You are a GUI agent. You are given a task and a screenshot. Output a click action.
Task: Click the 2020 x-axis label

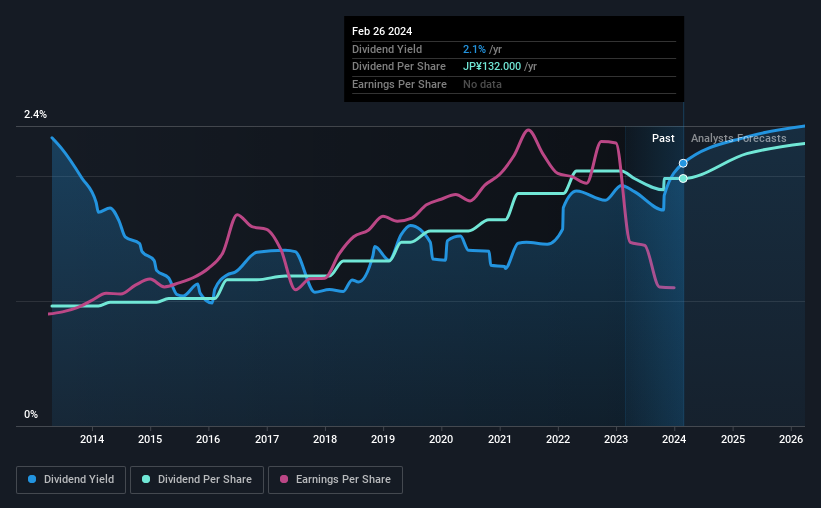coord(441,439)
